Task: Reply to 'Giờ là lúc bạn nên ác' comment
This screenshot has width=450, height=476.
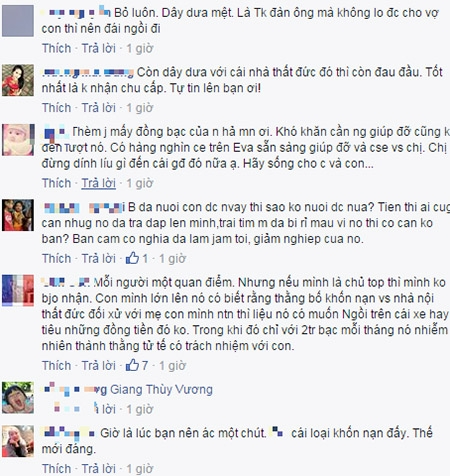Action: point(99,469)
